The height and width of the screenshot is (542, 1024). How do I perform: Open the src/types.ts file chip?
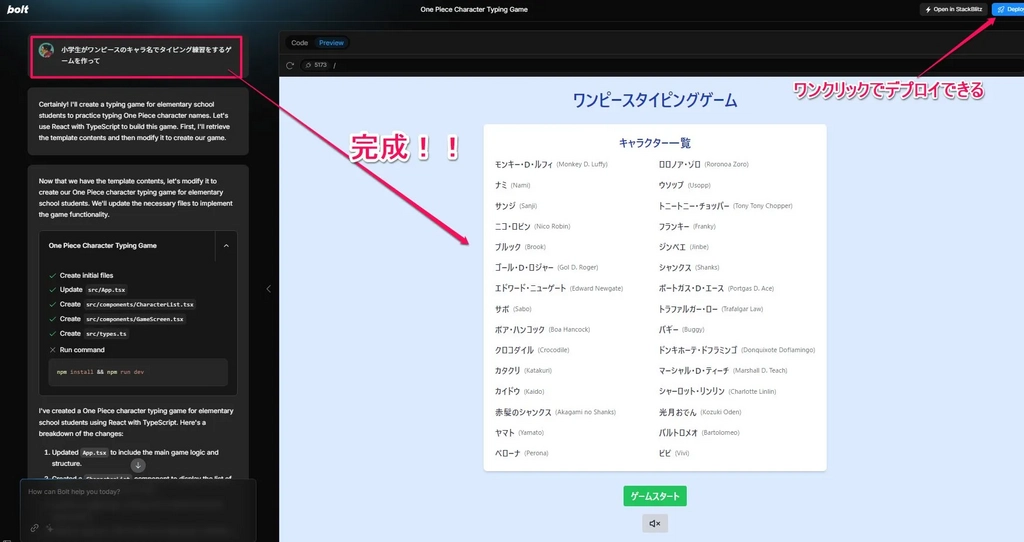point(106,334)
